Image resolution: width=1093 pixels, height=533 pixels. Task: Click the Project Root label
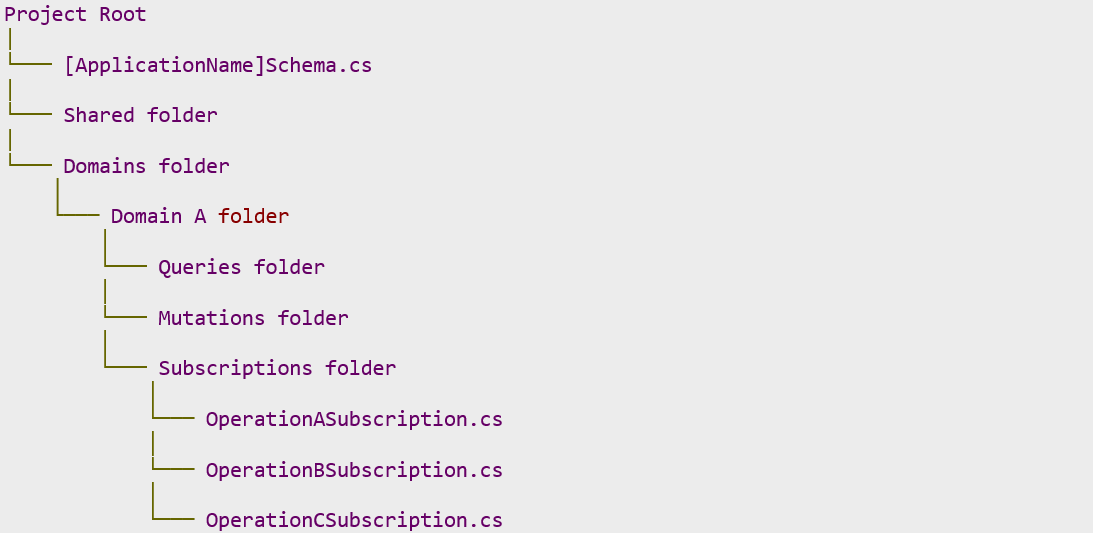[x=75, y=15]
